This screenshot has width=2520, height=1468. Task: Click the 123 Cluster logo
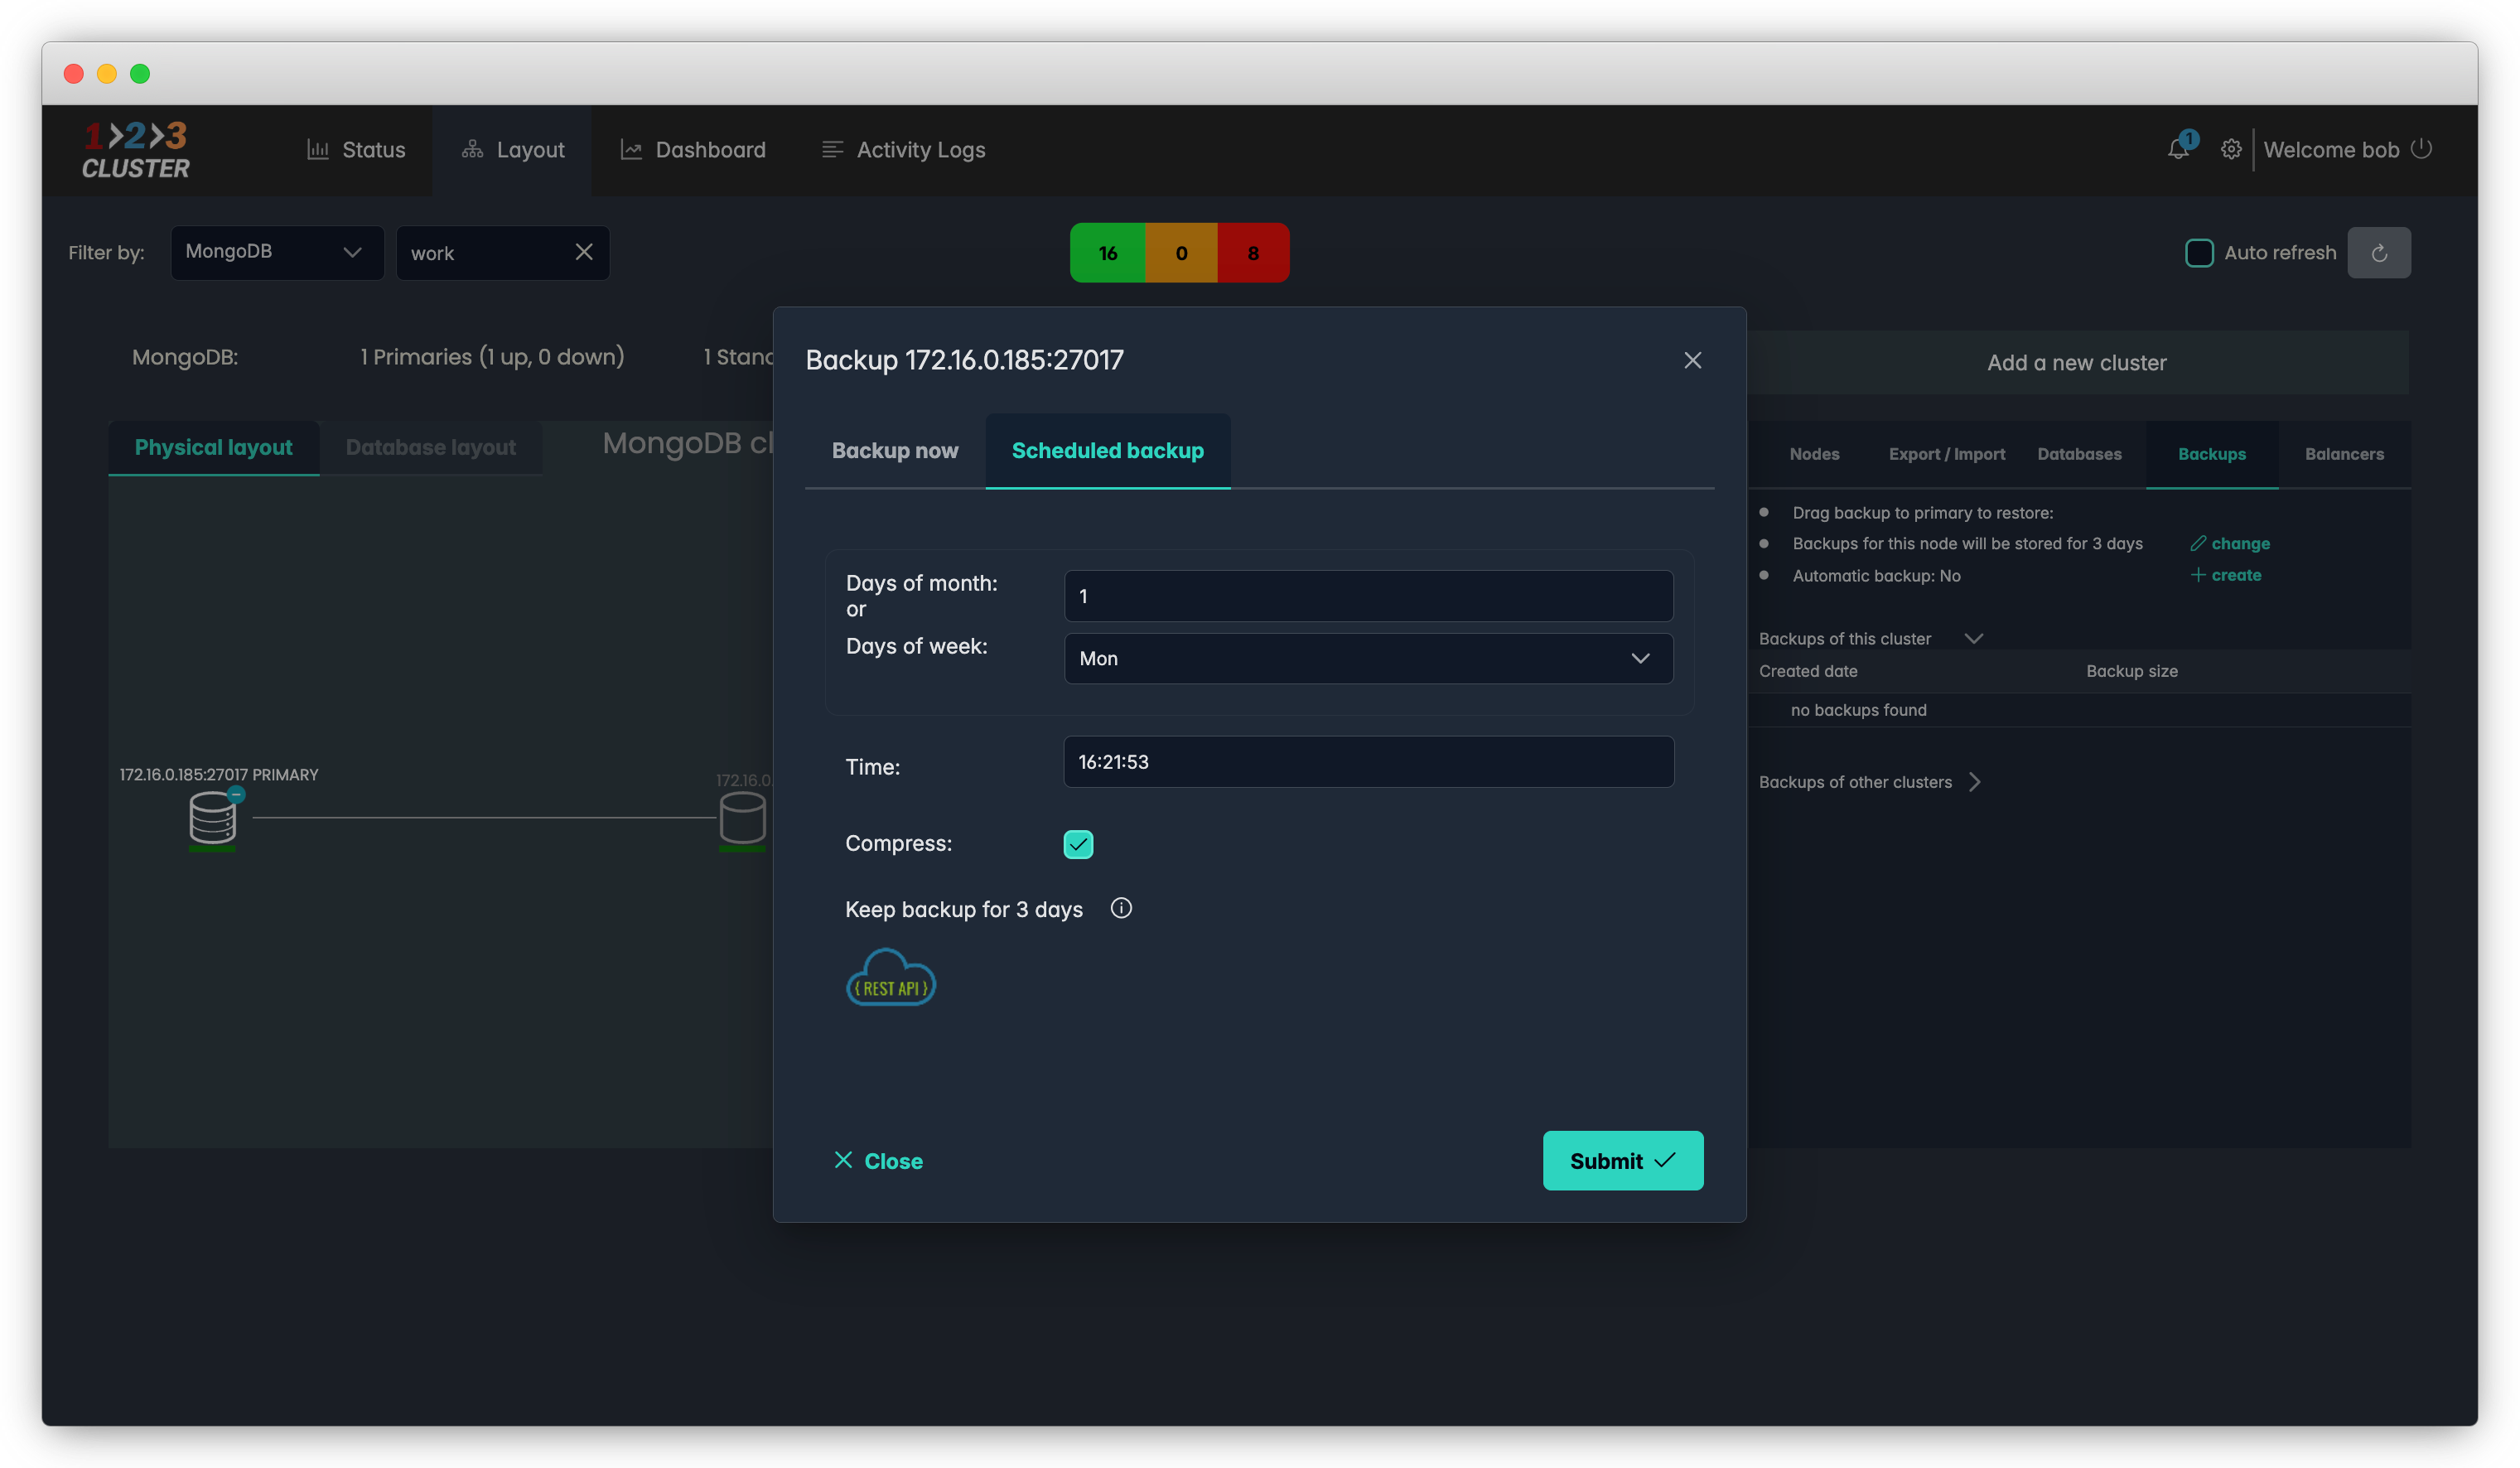[136, 150]
